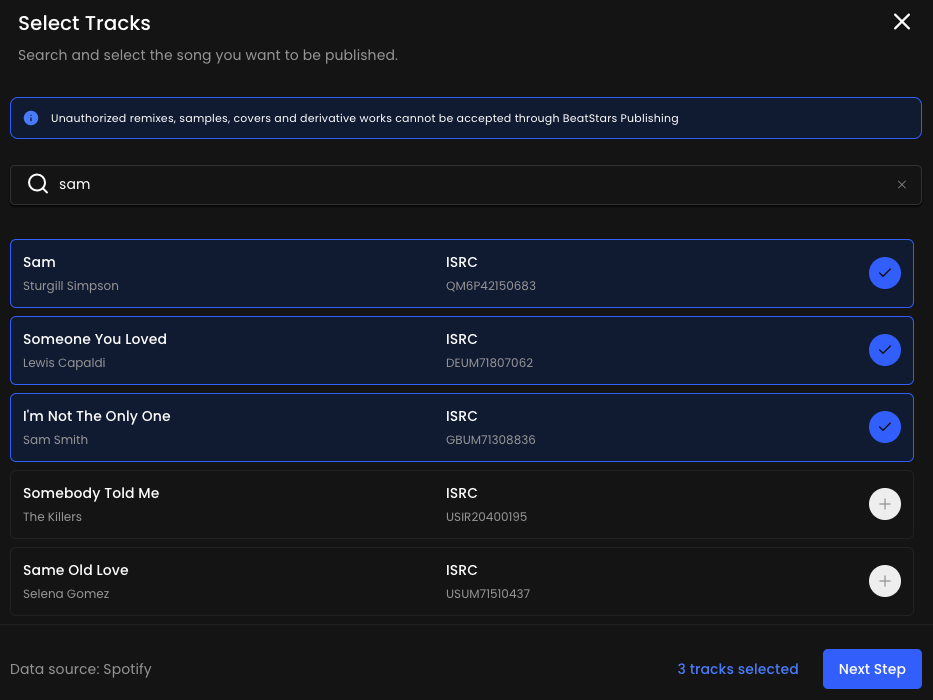Screen dimensions: 933x700
Task: Click the search magnifier icon
Action: coord(37,184)
